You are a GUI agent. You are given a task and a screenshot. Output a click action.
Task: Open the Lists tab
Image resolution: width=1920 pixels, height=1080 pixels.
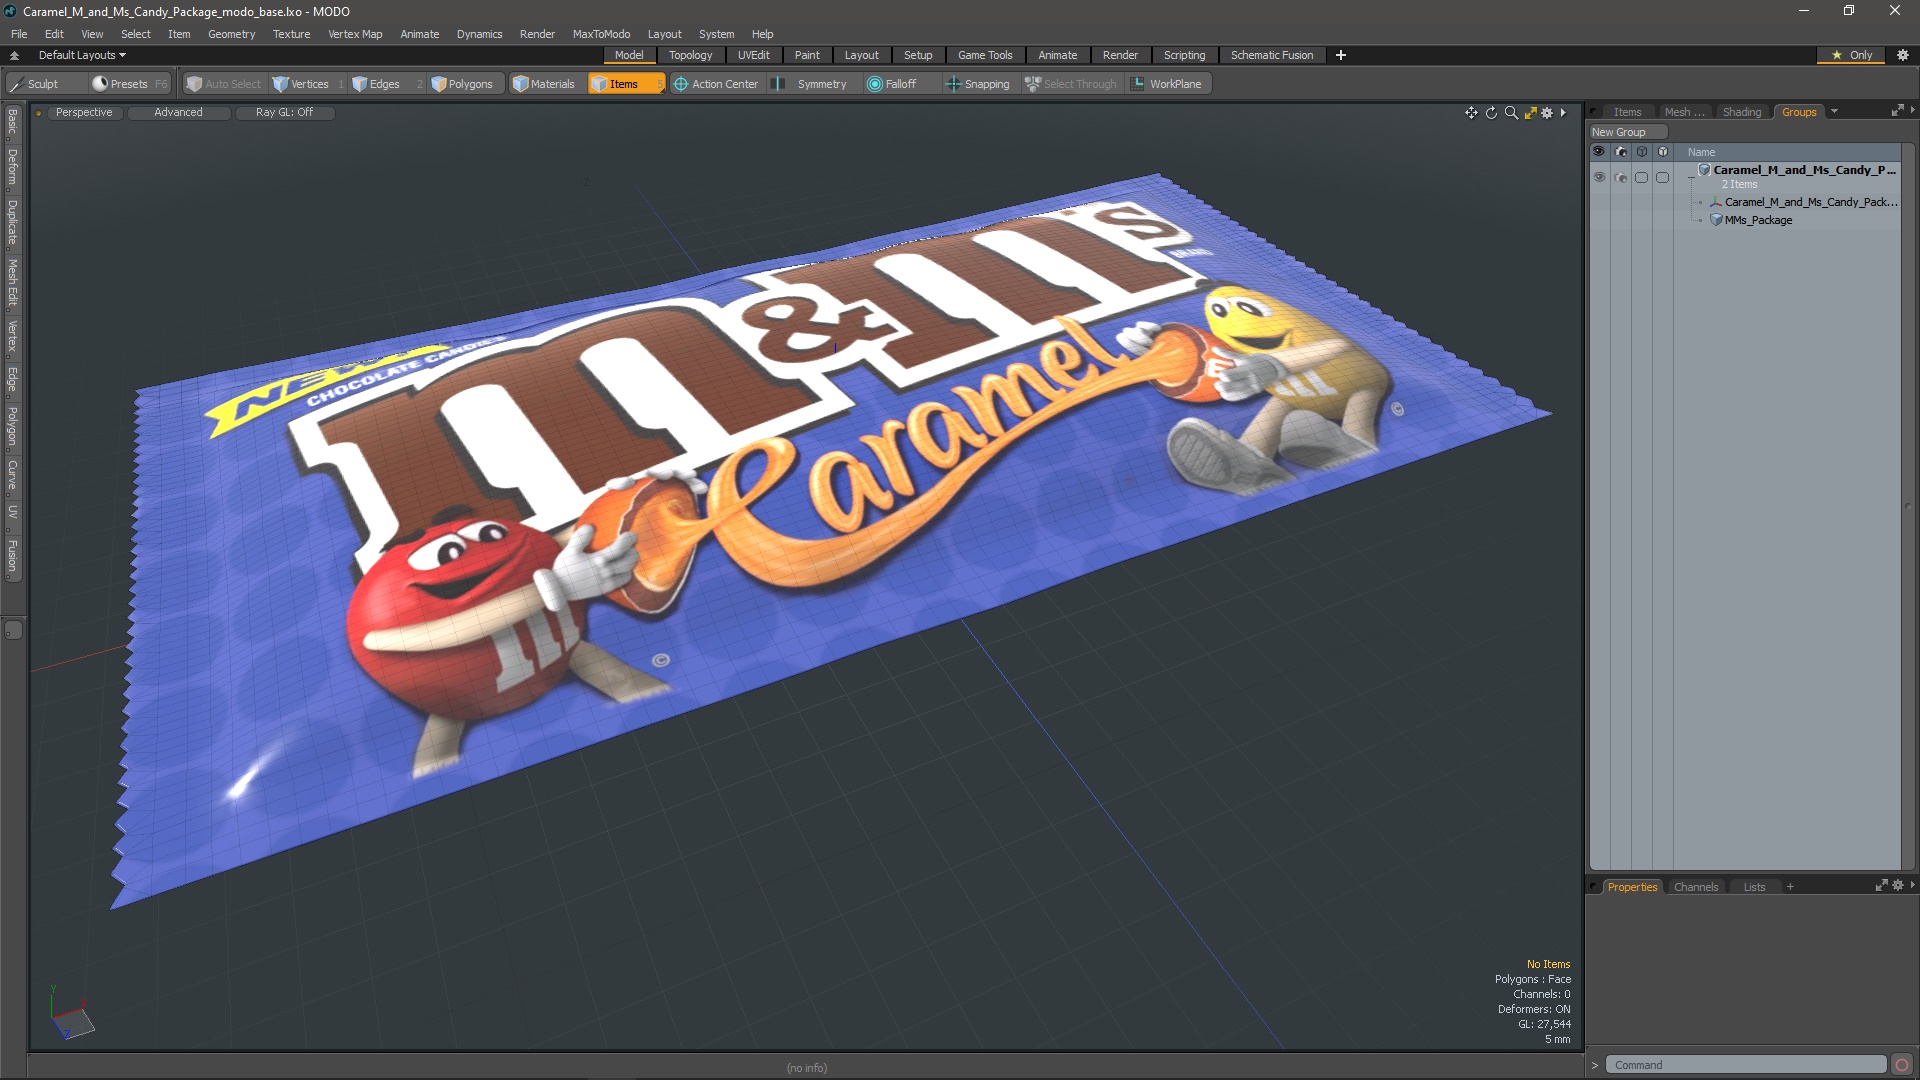point(1754,887)
